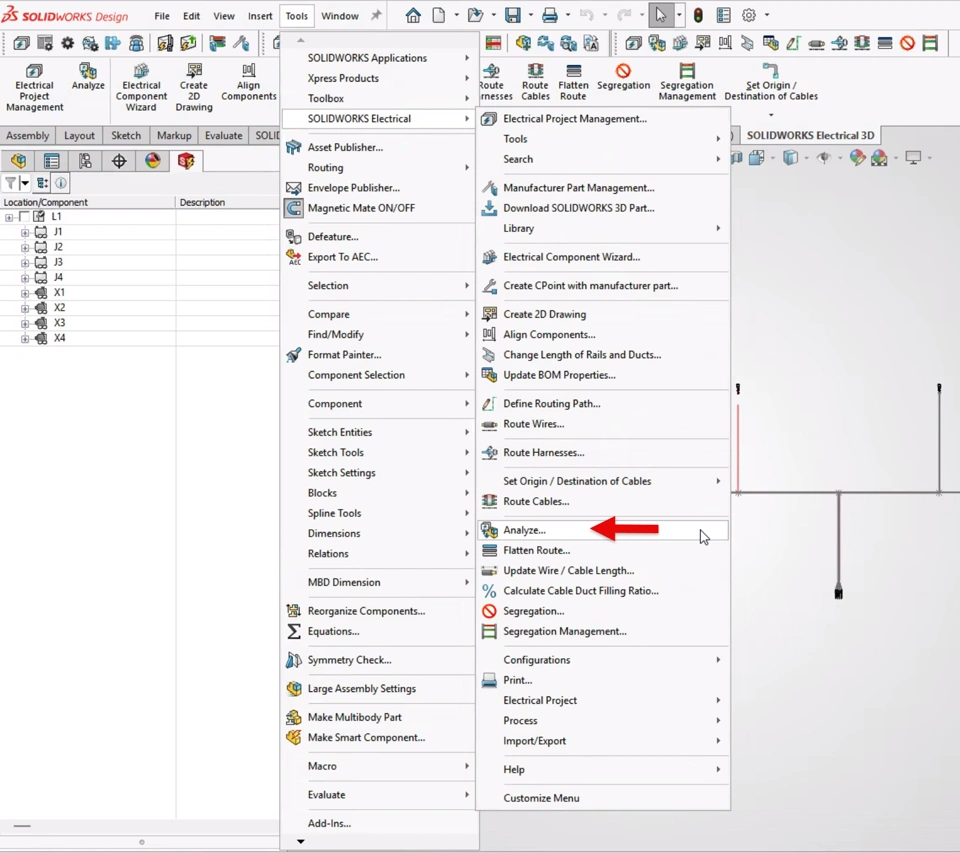Select Calculate Cable Duct Filling Ratio...
The image size is (960, 853).
[603, 591]
